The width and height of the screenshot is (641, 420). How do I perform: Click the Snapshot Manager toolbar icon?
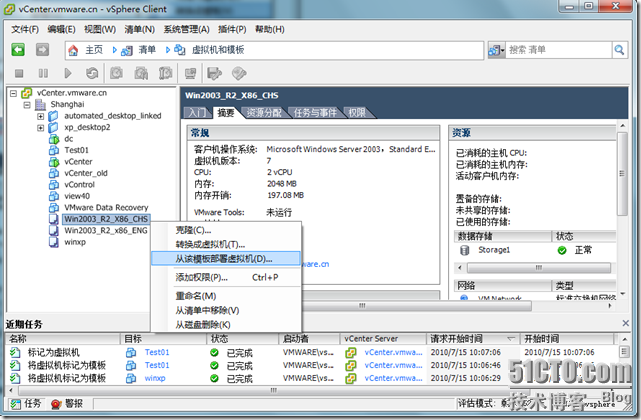point(165,74)
